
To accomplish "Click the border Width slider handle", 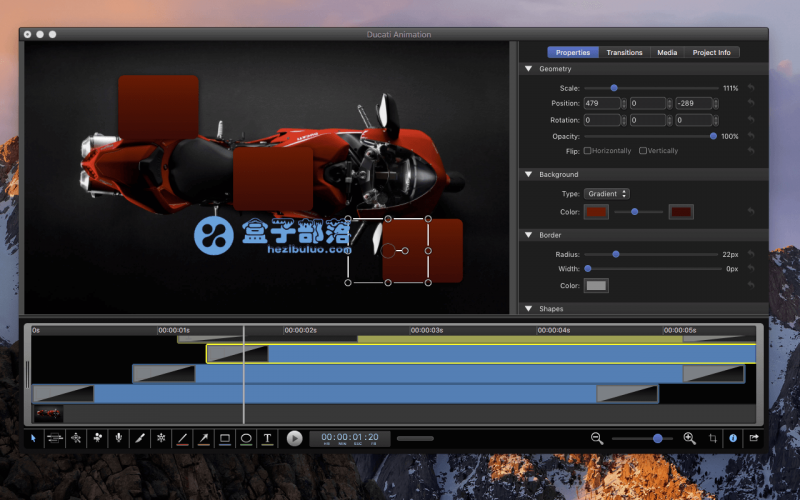I will 588,268.
